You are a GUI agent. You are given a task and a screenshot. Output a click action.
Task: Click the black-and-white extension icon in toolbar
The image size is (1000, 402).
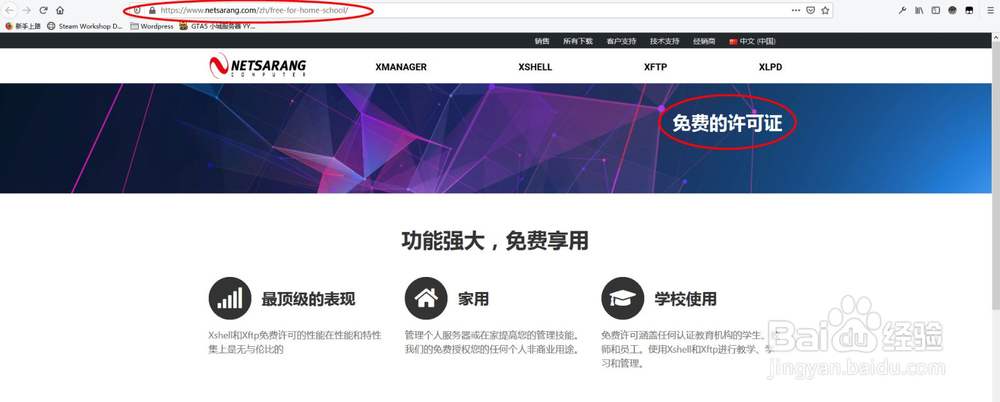pos(968,10)
